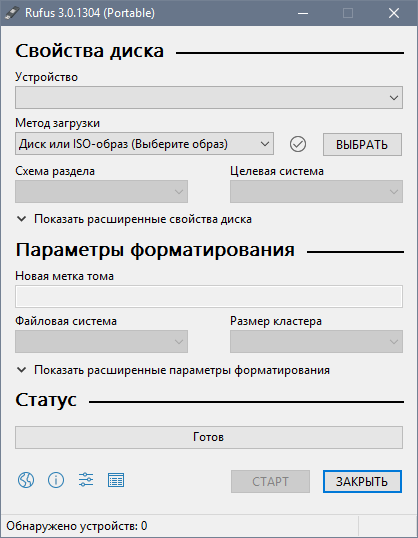Open the Файловая система dropdown

click(x=101, y=341)
